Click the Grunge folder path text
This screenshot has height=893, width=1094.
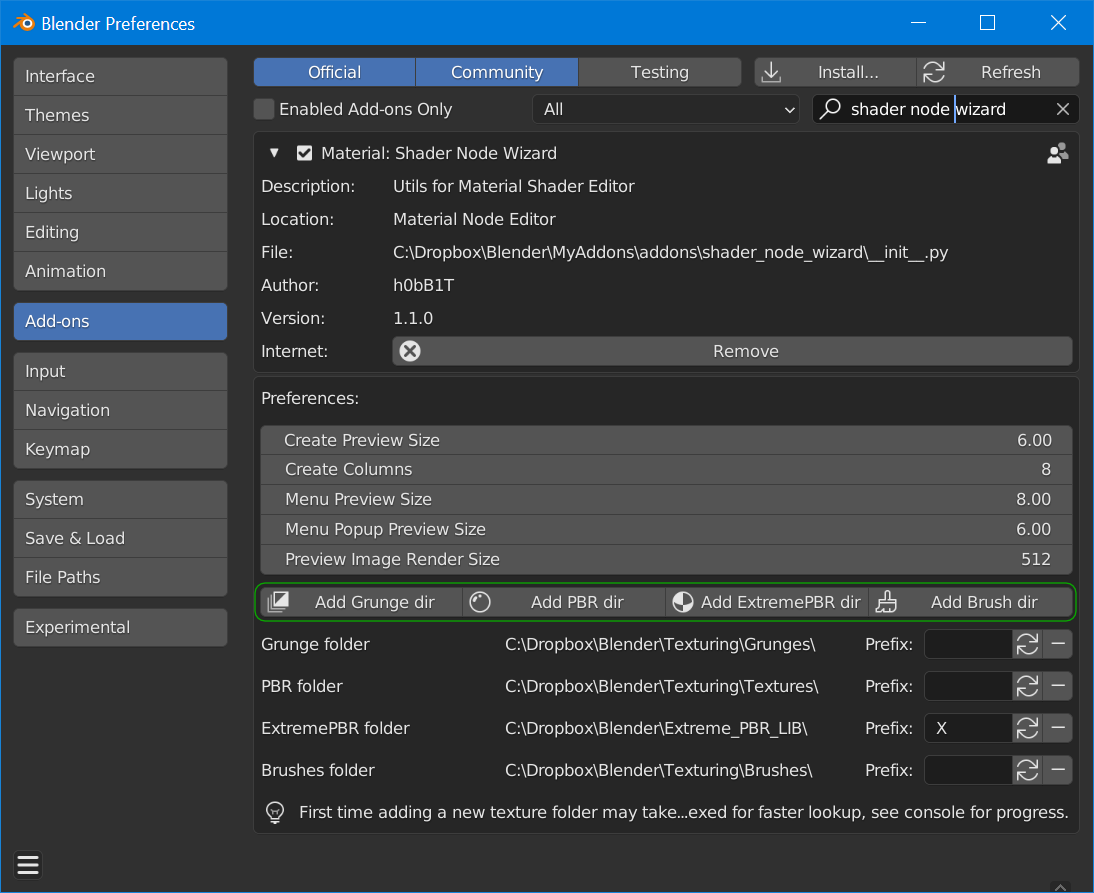tap(660, 644)
